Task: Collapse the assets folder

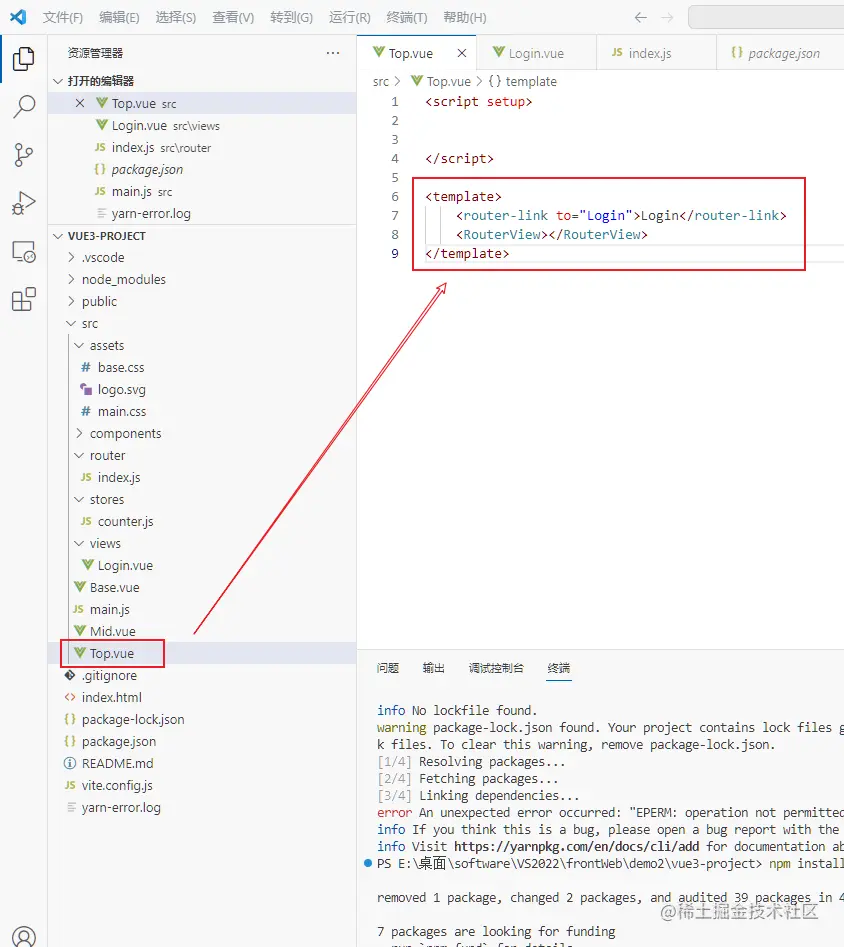Action: pyautogui.click(x=202, y=345)
